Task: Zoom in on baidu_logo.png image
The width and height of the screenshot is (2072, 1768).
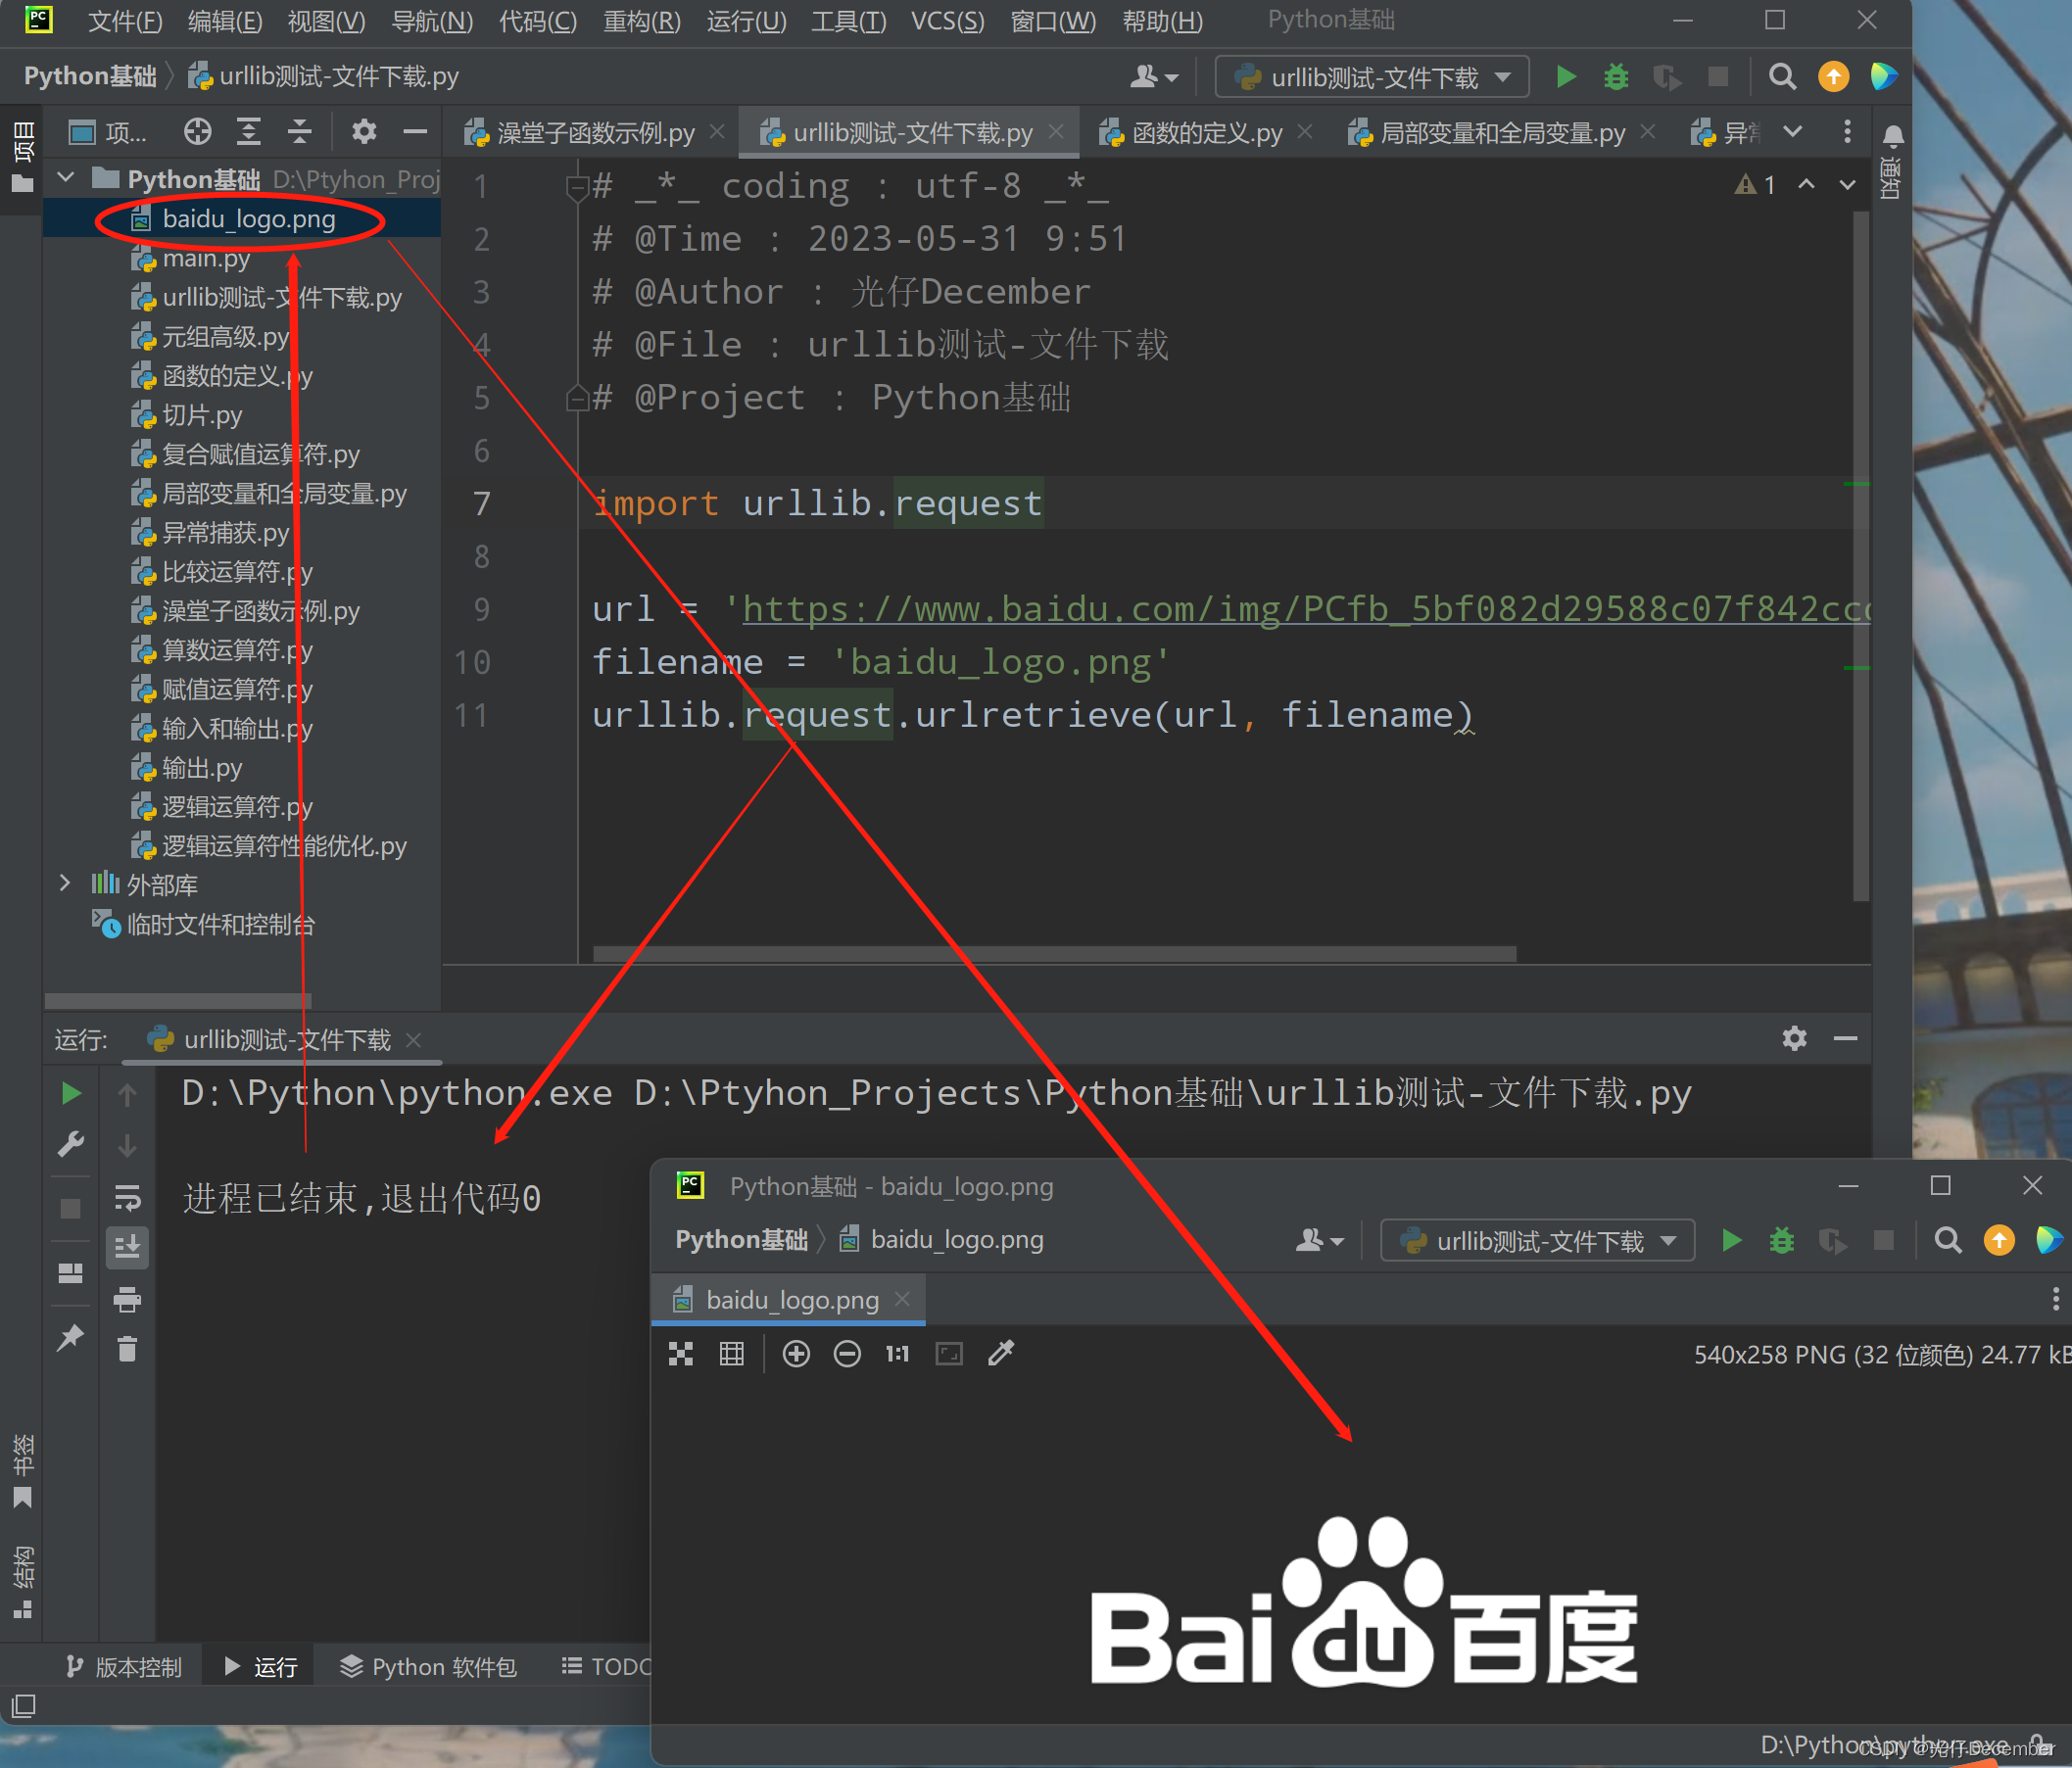Action: [796, 1354]
